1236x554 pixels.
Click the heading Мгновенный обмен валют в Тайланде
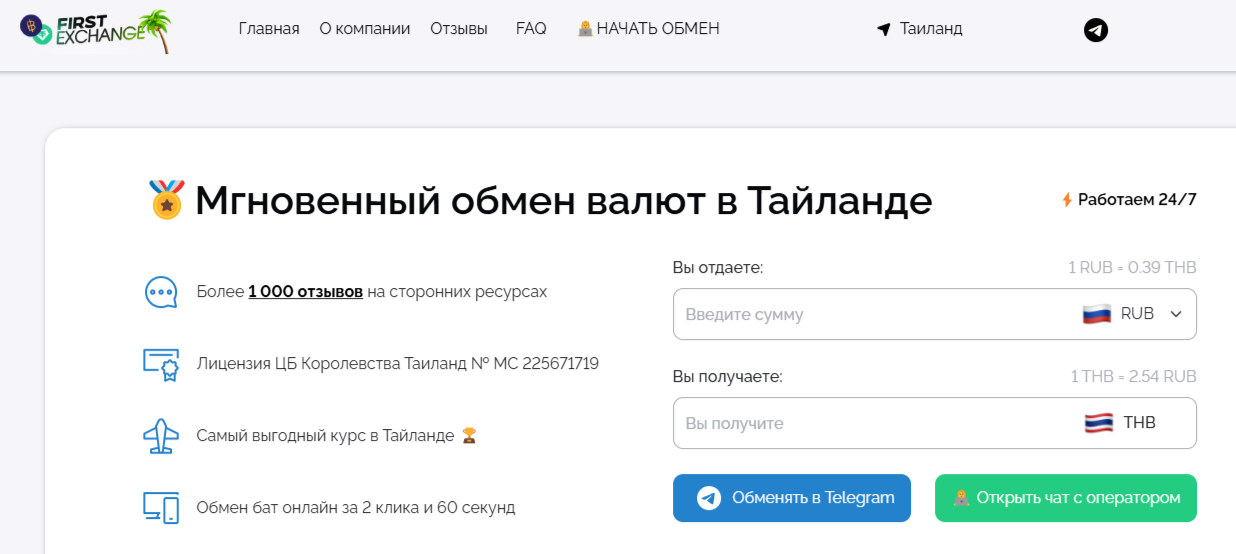[564, 201]
